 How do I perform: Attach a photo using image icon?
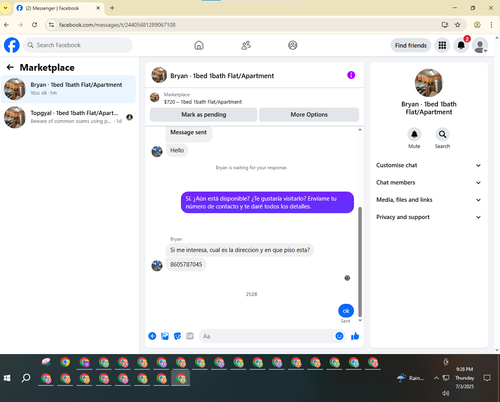(165, 336)
